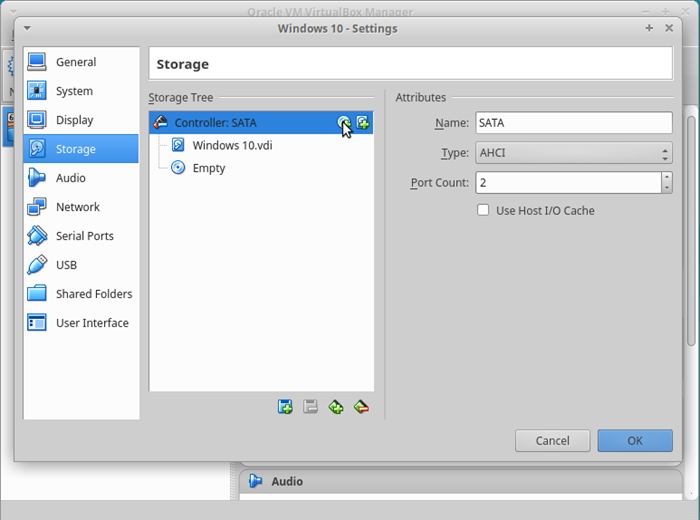Click the Serial Ports connector icon
700x520 pixels.
37,236
